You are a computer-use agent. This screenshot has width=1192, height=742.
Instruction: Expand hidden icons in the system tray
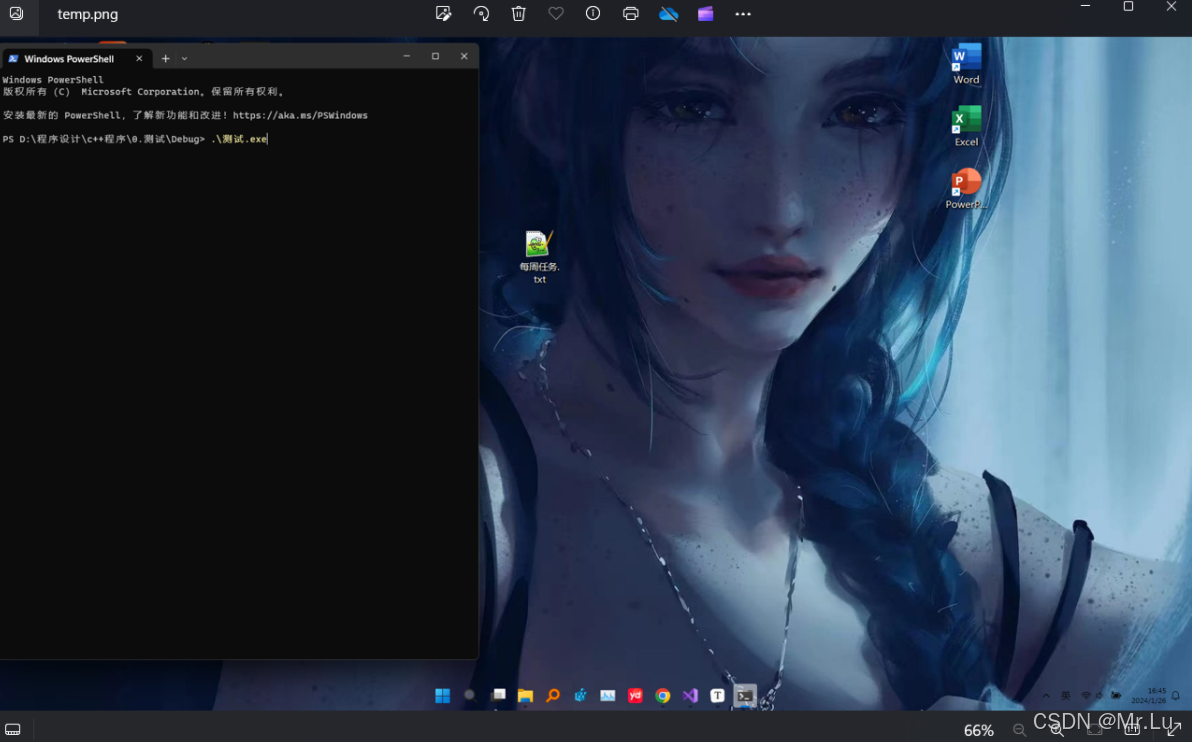(1046, 696)
